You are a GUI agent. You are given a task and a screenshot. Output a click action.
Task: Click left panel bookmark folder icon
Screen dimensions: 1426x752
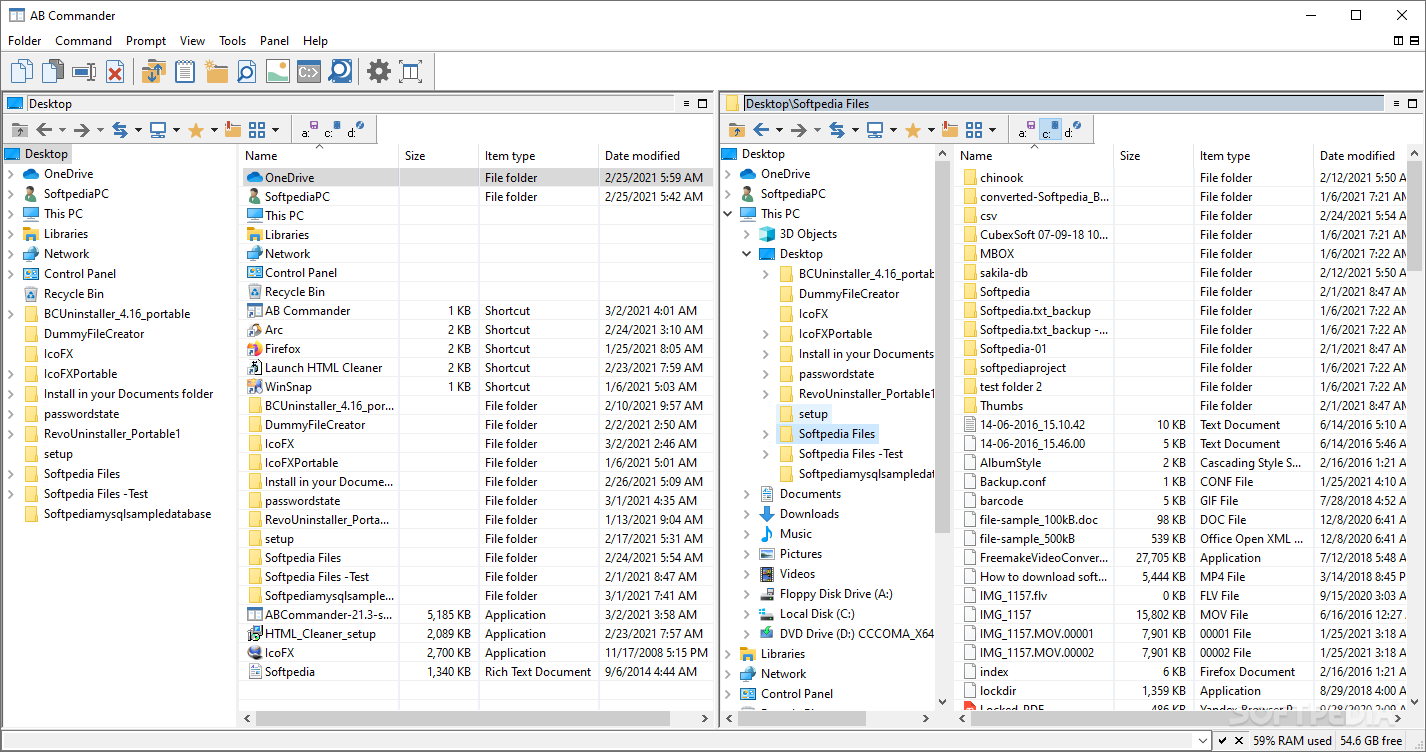click(233, 130)
